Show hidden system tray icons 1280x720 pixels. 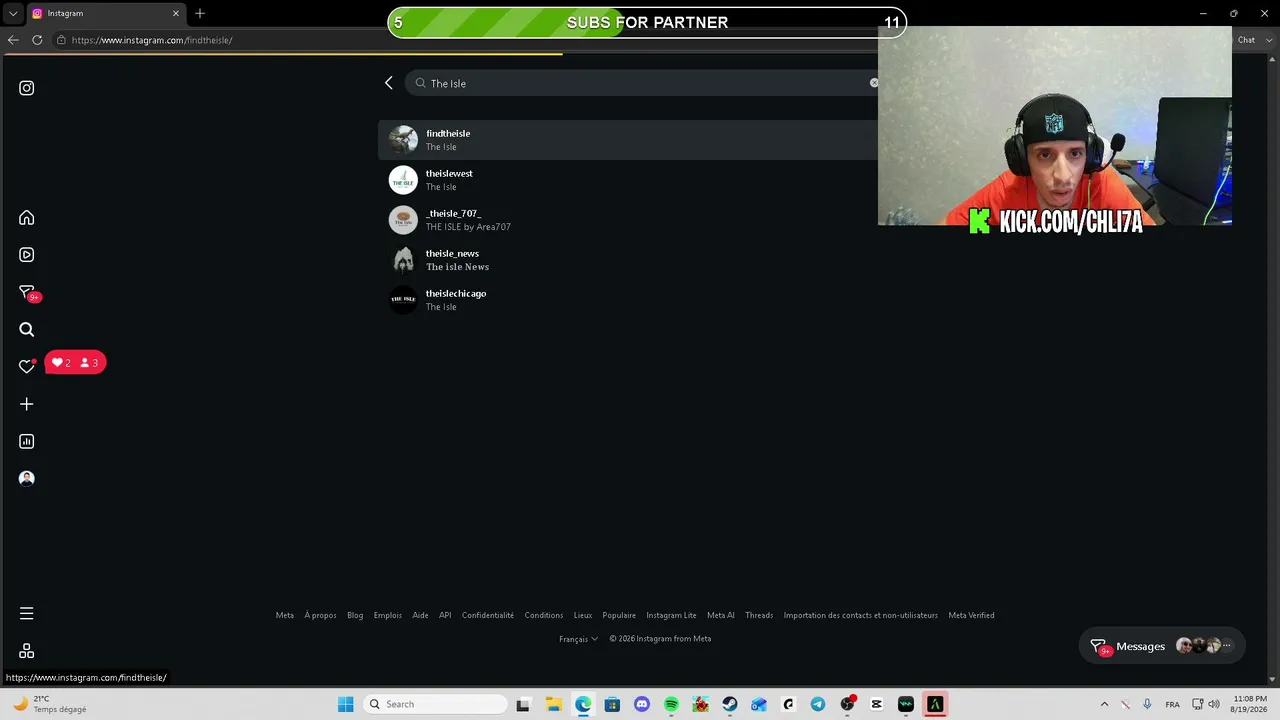(x=1104, y=704)
